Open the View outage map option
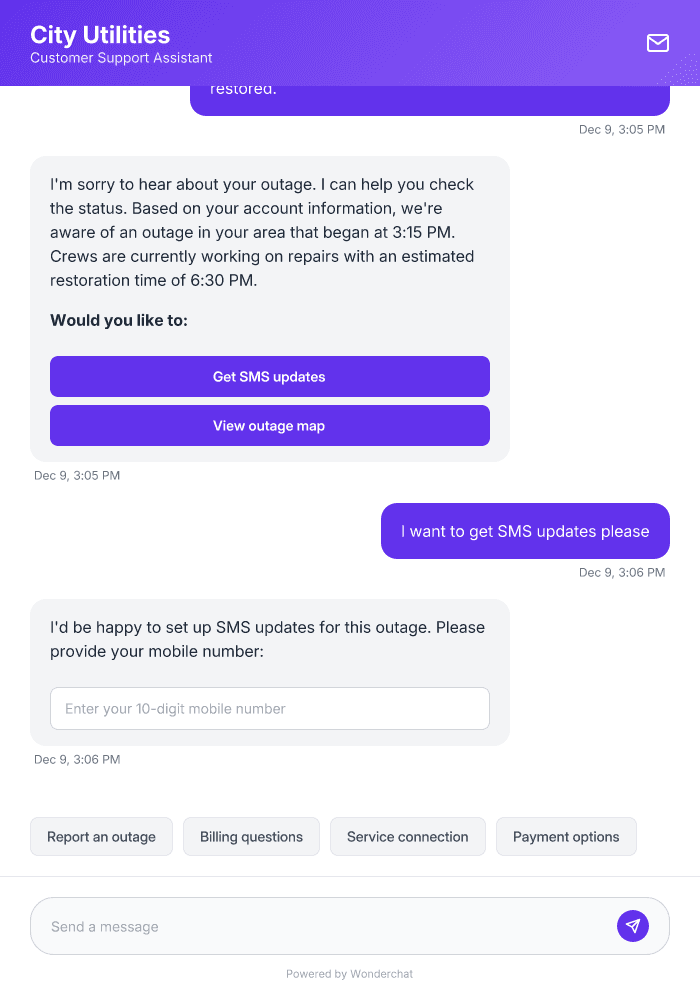 (x=269, y=425)
